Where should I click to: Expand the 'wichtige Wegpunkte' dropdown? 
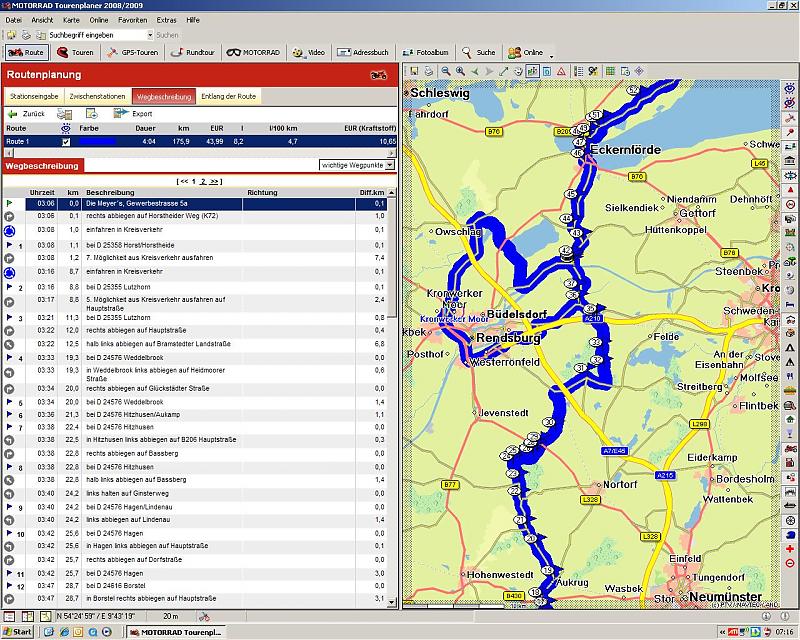[x=390, y=165]
